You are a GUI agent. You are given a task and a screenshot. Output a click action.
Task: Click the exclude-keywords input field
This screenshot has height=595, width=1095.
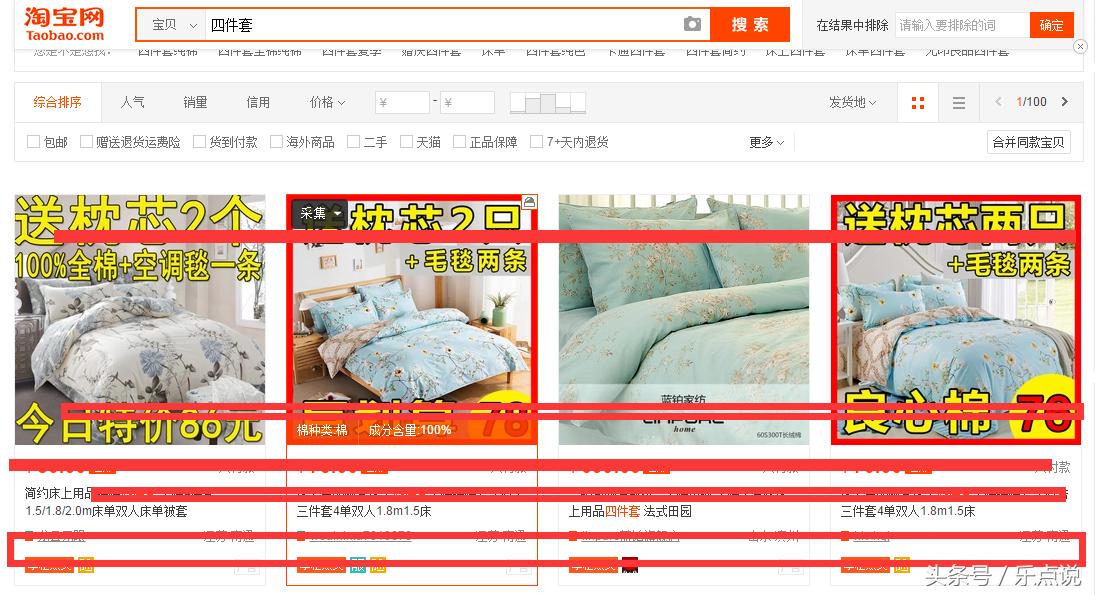[962, 24]
